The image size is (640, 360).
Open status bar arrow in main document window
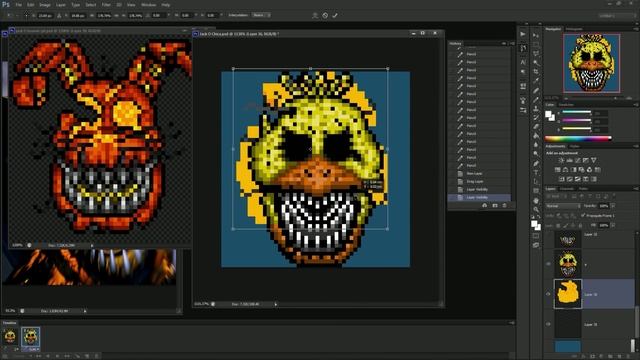276,304
